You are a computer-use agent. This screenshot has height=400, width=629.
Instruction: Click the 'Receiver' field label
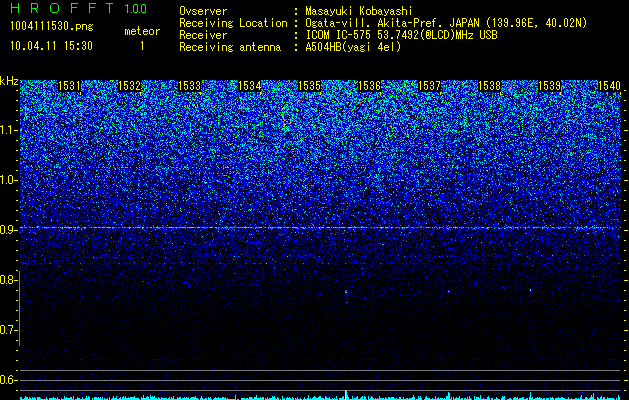coord(203,35)
